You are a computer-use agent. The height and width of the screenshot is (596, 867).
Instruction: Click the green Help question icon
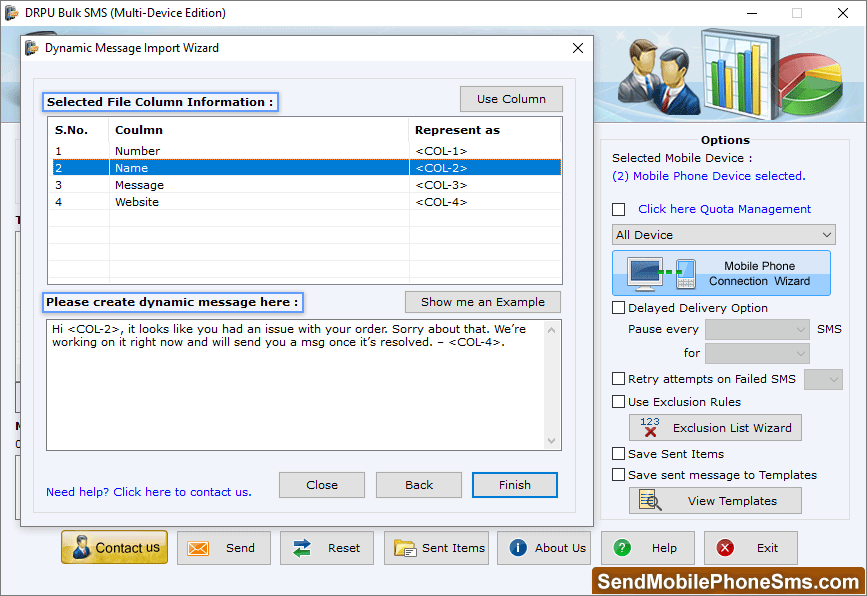(622, 548)
